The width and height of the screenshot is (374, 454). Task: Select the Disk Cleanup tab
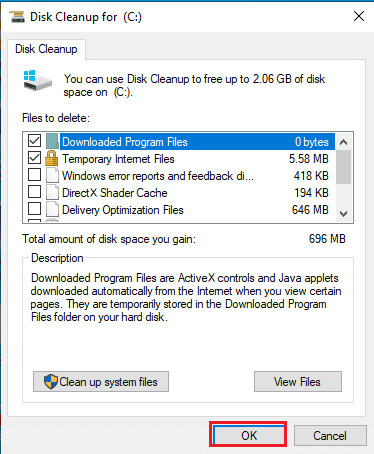coord(46,49)
